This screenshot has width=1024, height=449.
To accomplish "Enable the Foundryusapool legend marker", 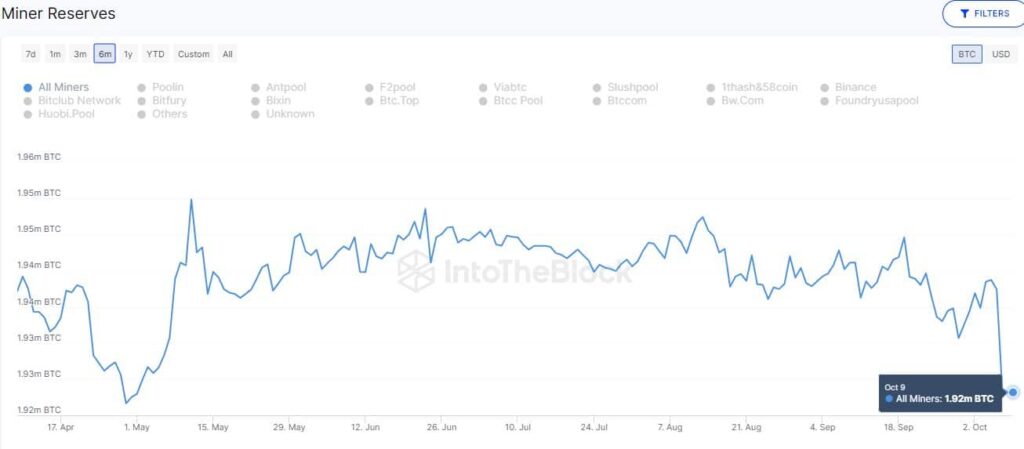I will pos(825,101).
